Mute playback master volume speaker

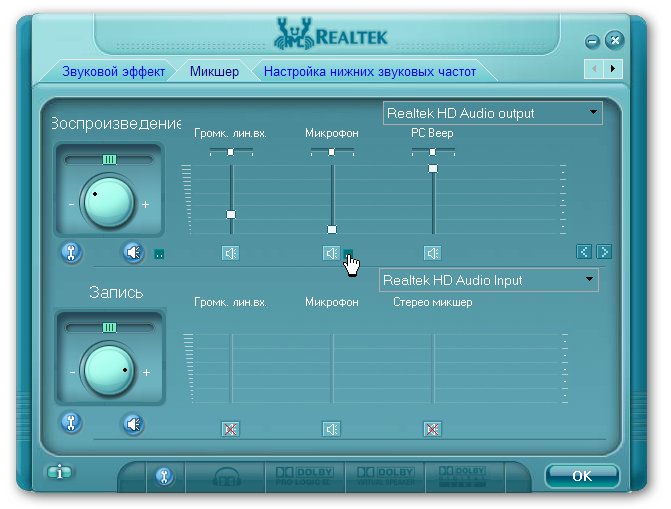[134, 252]
